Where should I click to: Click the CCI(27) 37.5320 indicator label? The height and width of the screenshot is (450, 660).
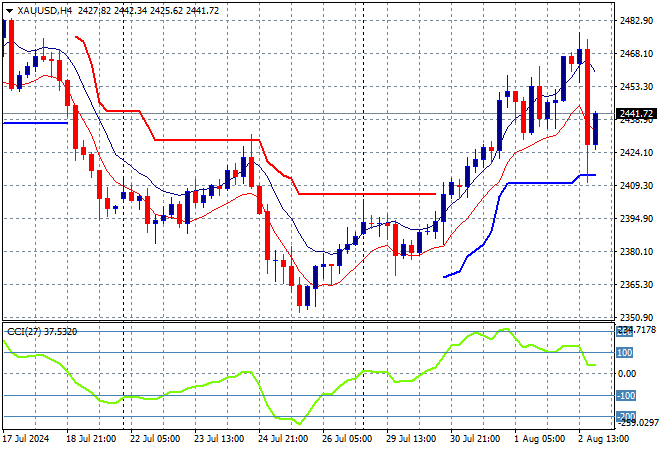tap(42, 332)
